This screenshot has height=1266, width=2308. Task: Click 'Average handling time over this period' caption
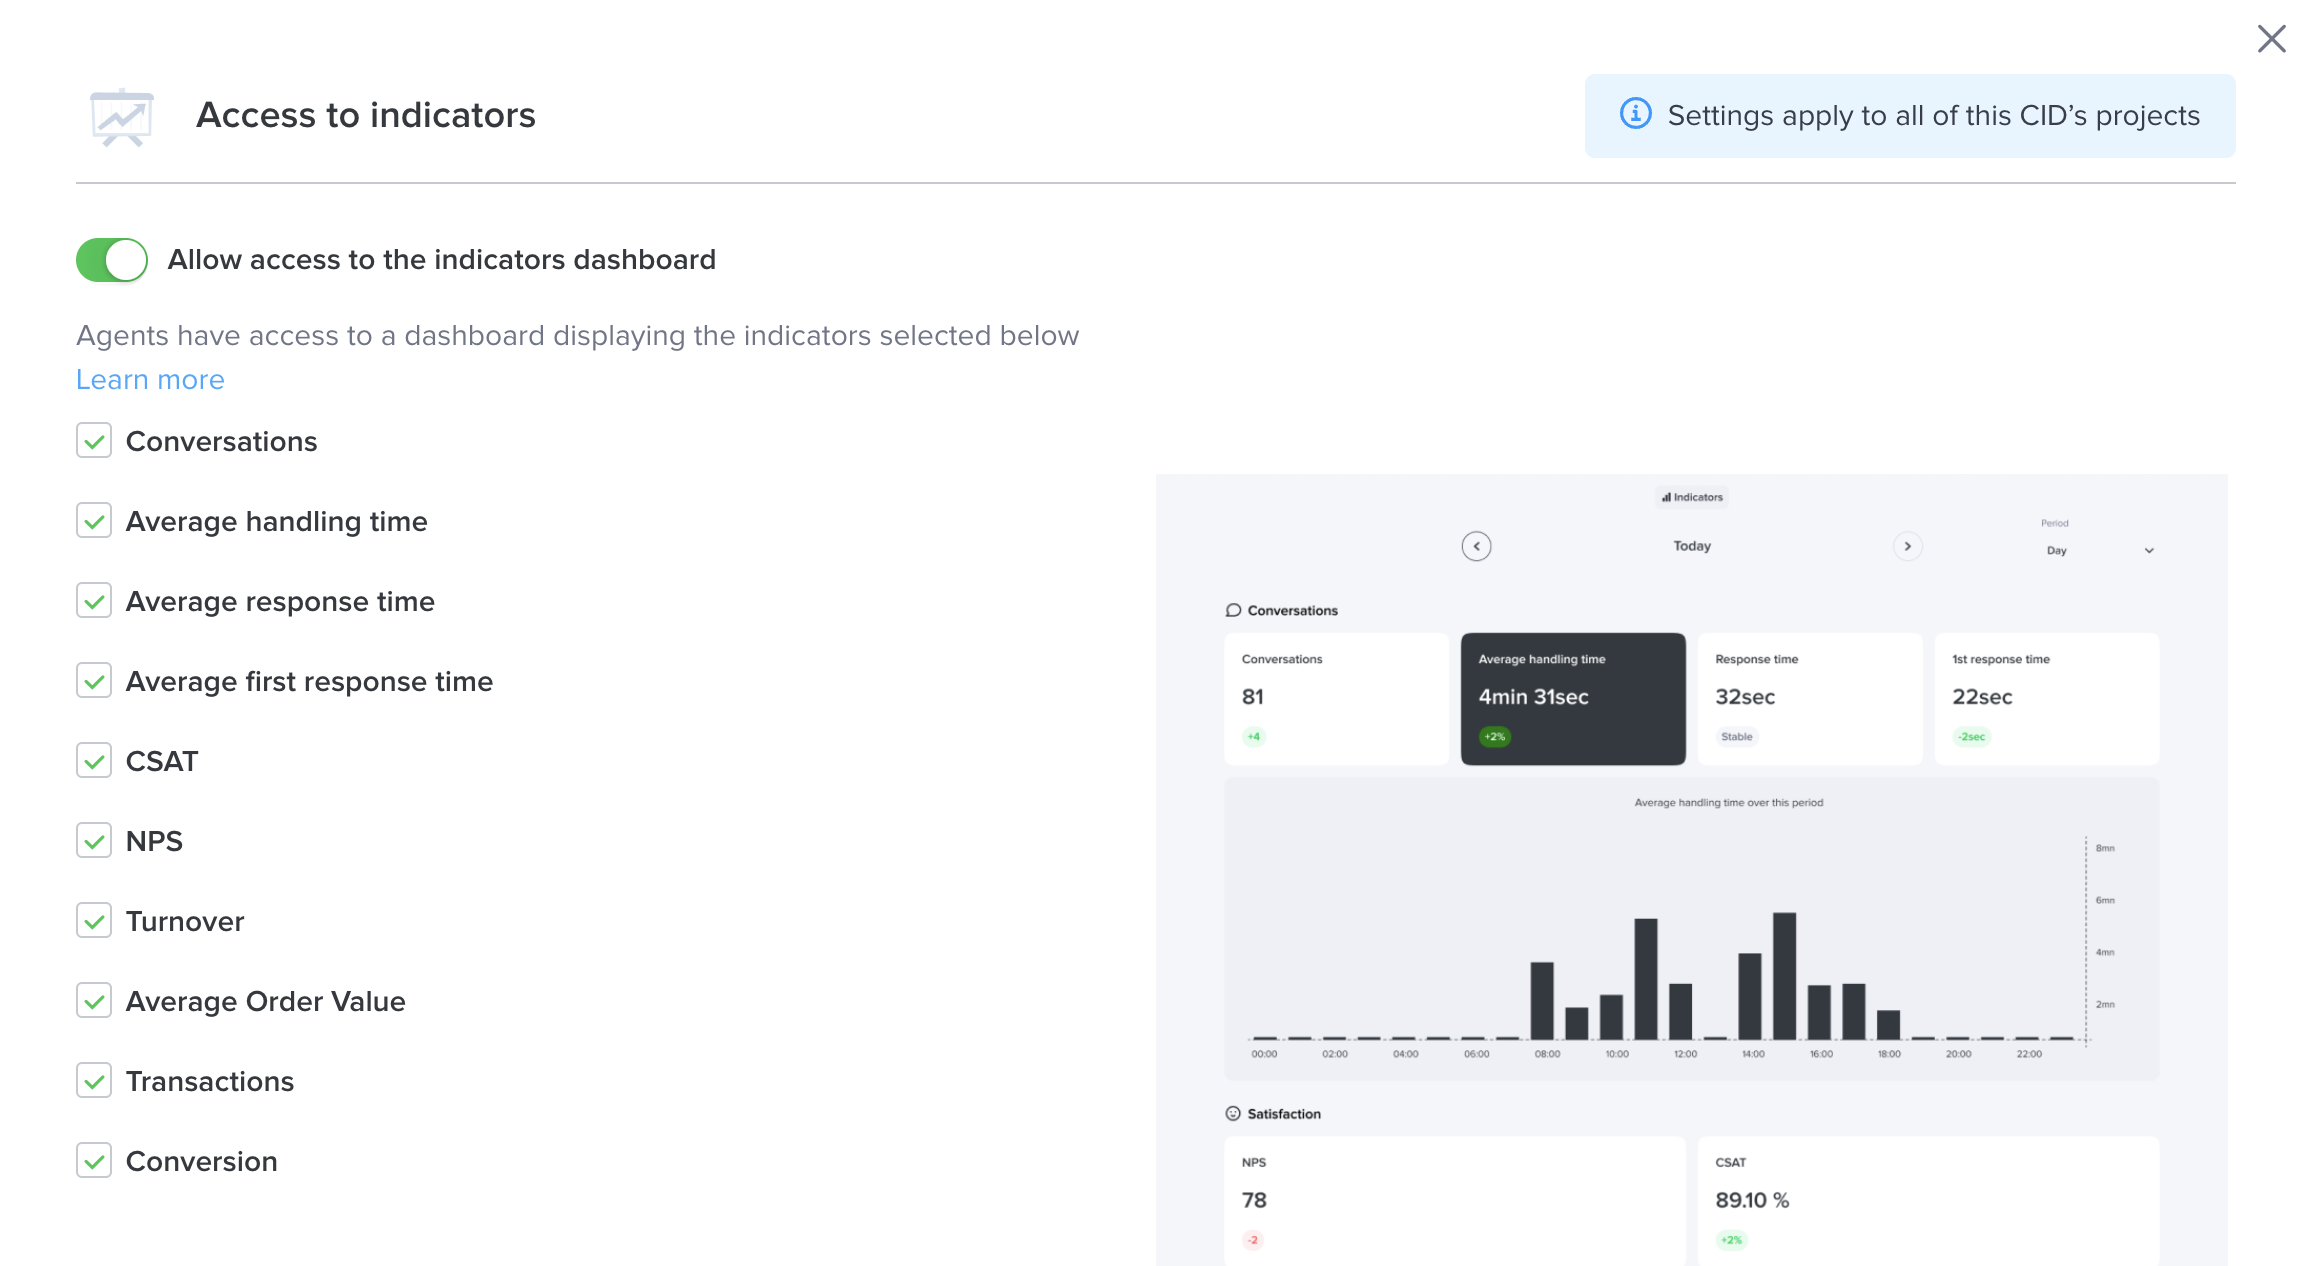(1728, 802)
